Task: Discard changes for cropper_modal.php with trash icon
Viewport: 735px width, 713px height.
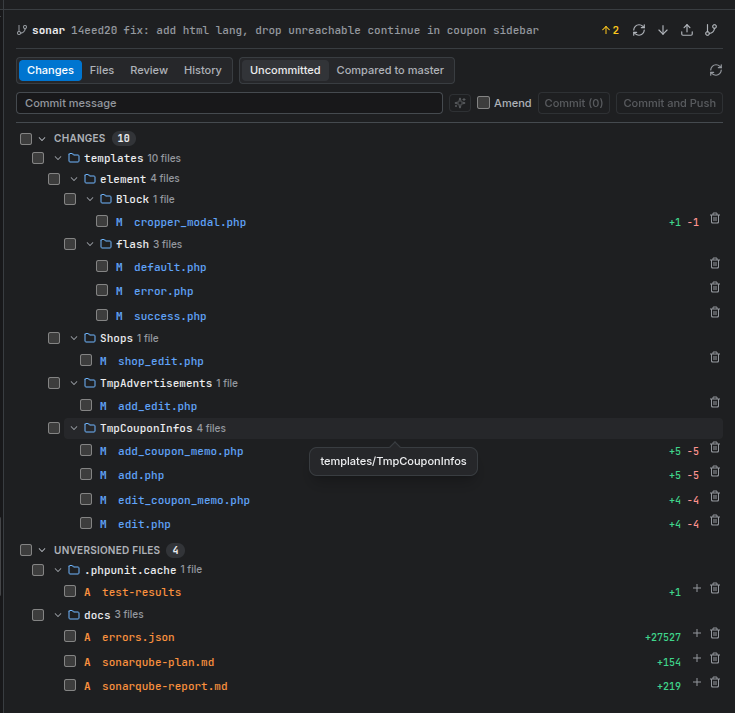Action: point(714,218)
